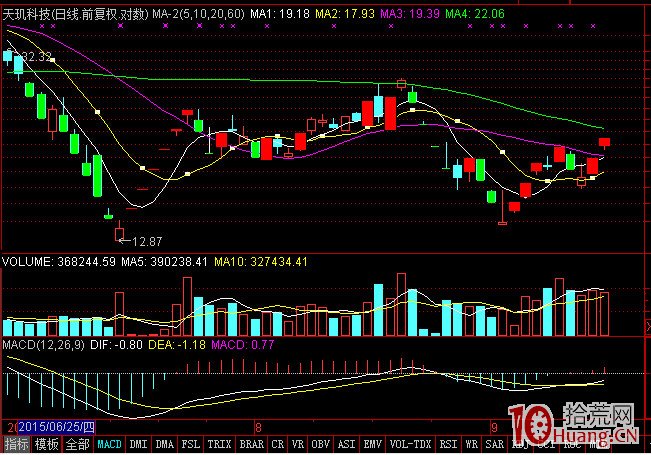The height and width of the screenshot is (455, 651).
Task: Open the RSI indicator tab
Action: click(447, 444)
